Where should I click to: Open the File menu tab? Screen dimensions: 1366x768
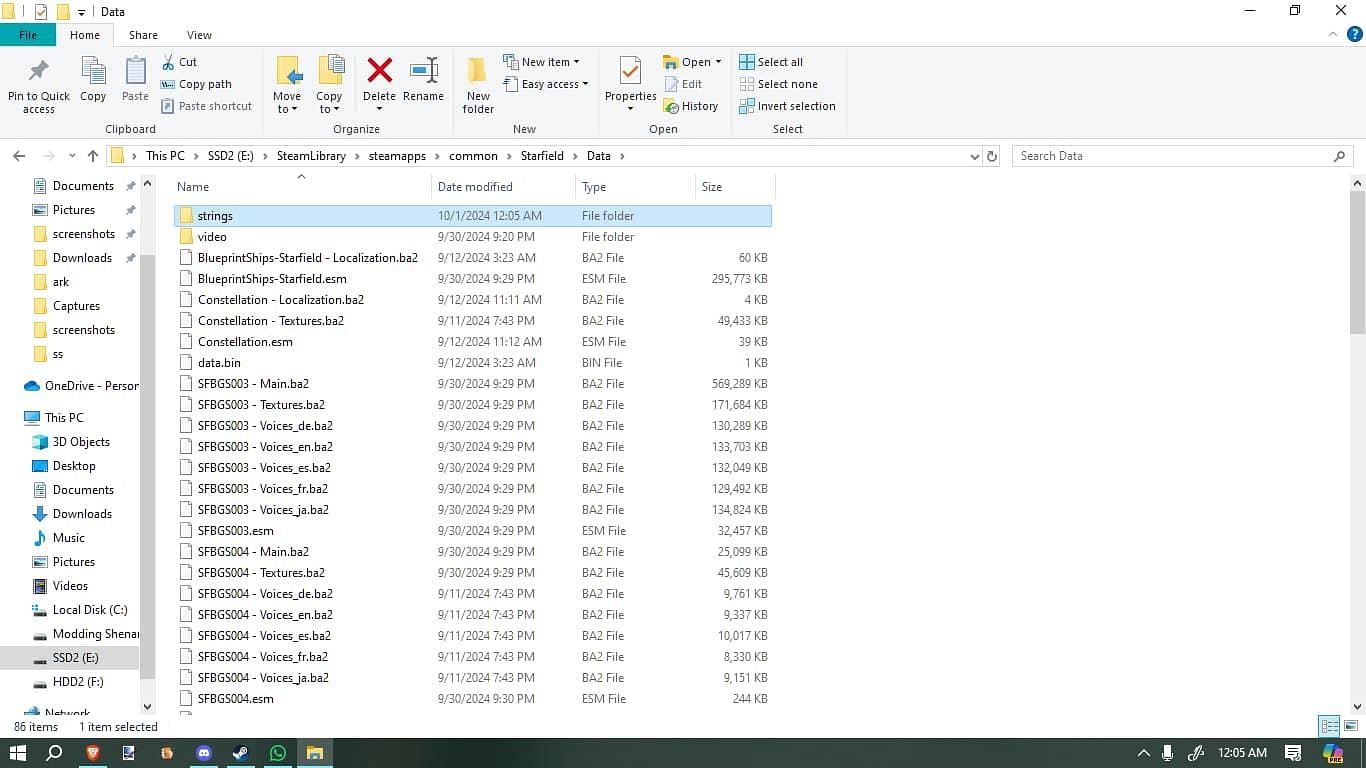(x=28, y=35)
